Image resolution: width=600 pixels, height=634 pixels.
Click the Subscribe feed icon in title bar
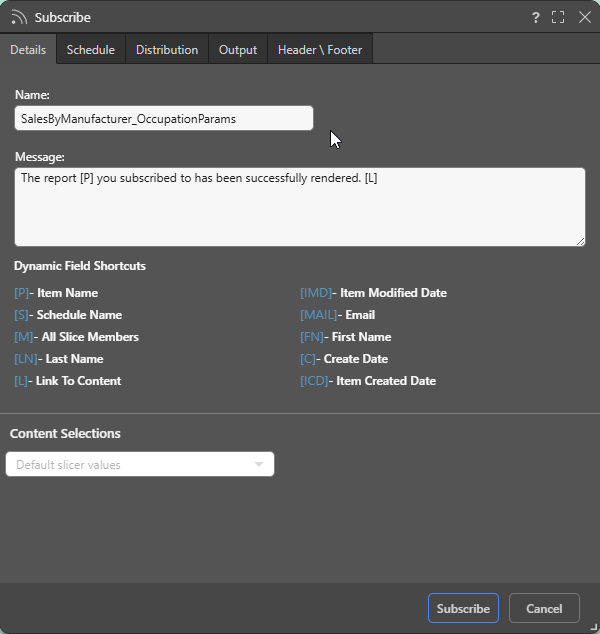19,17
